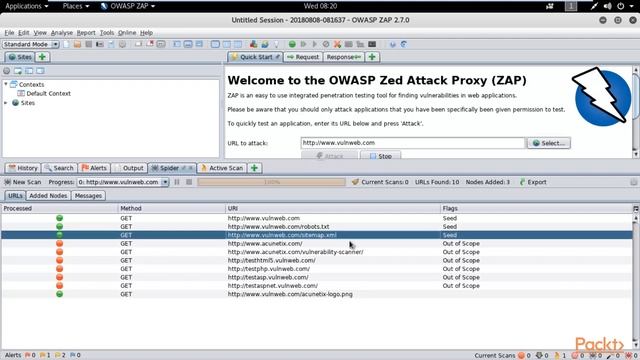Click the Manage Add-ons colored blocks icon

253,44
